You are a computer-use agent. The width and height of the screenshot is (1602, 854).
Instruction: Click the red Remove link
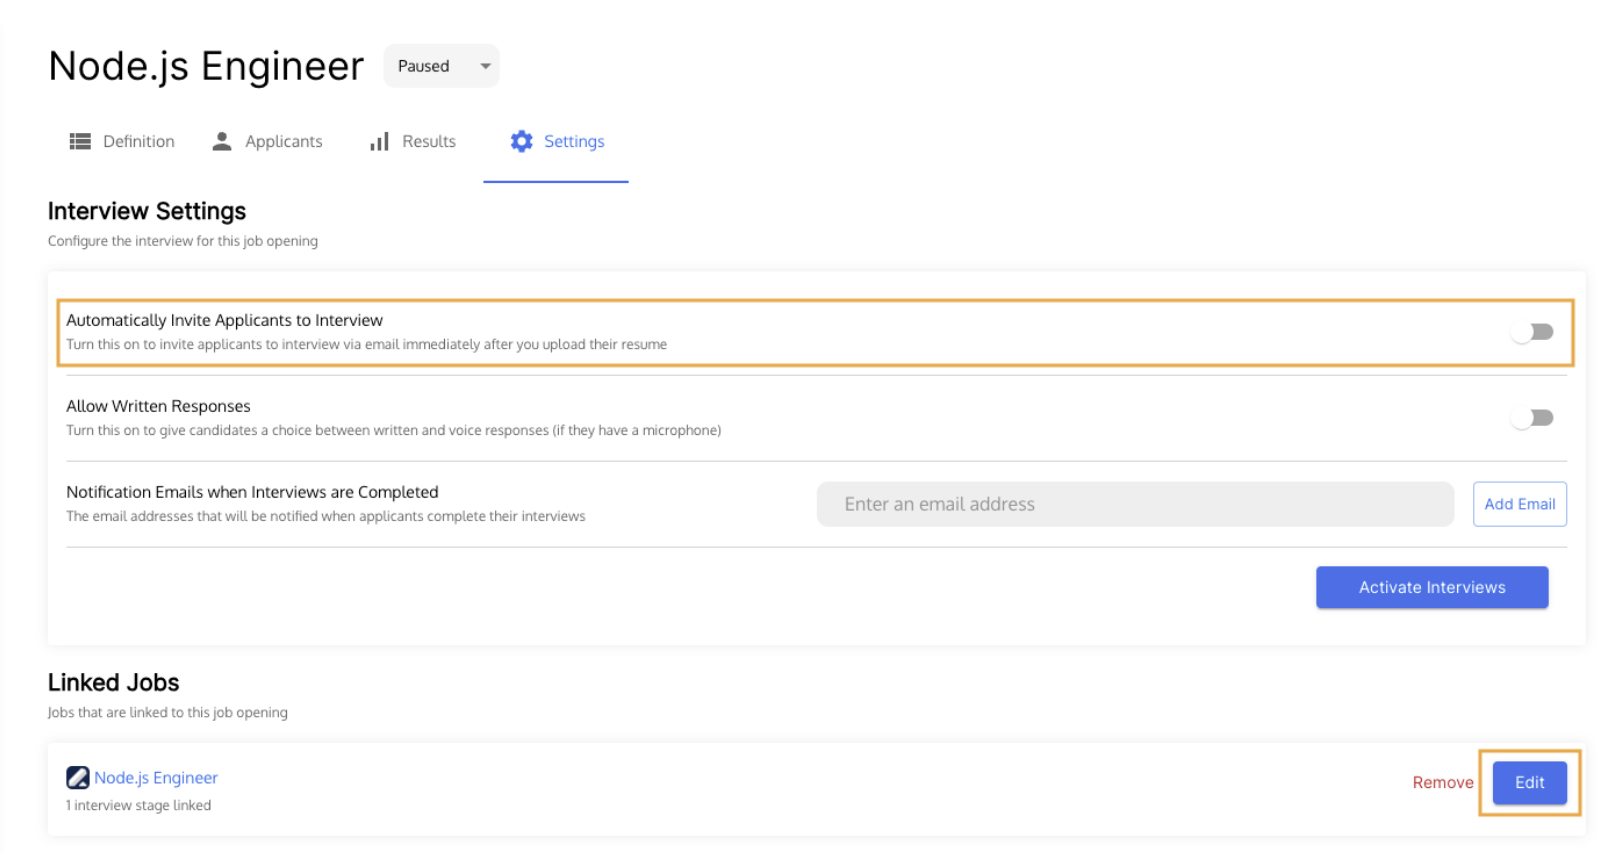tap(1442, 782)
